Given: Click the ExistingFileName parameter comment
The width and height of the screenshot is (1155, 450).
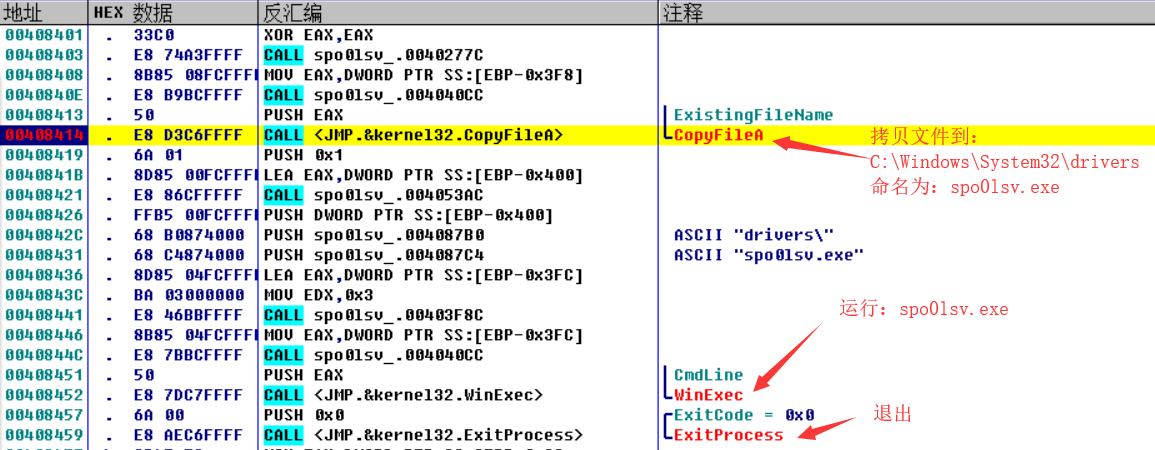Looking at the screenshot, I should coord(753,115).
